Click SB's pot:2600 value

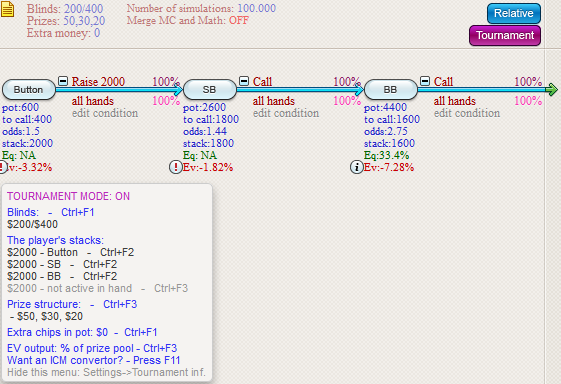pos(204,107)
